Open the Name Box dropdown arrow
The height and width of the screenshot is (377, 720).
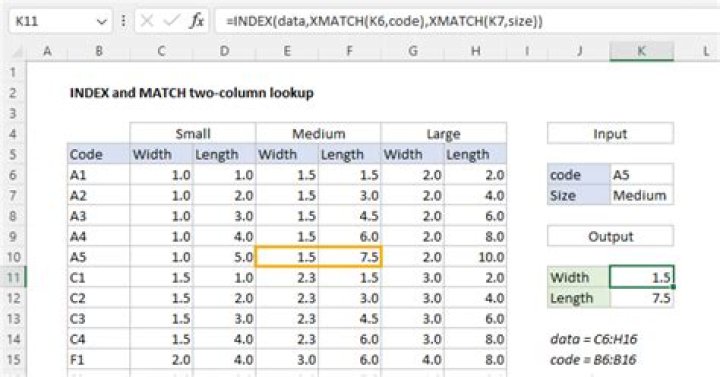coord(101,22)
